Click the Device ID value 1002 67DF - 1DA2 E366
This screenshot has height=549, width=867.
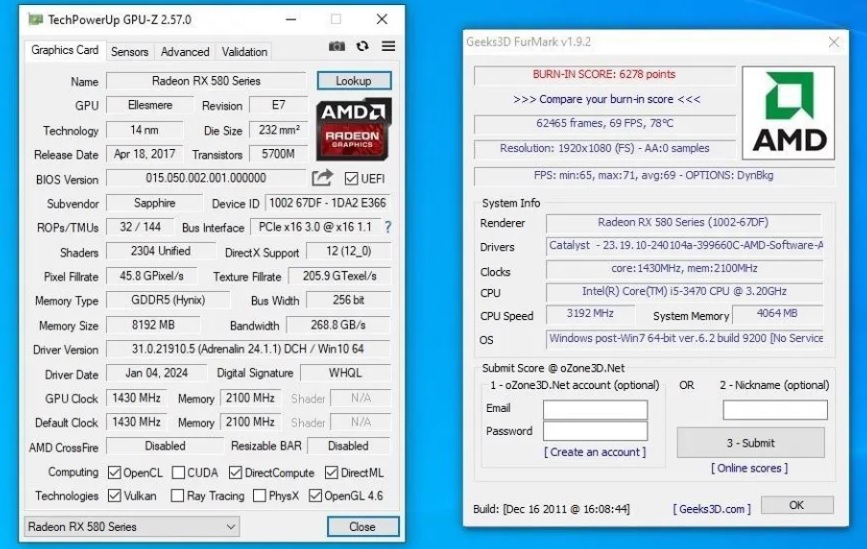pos(327,203)
